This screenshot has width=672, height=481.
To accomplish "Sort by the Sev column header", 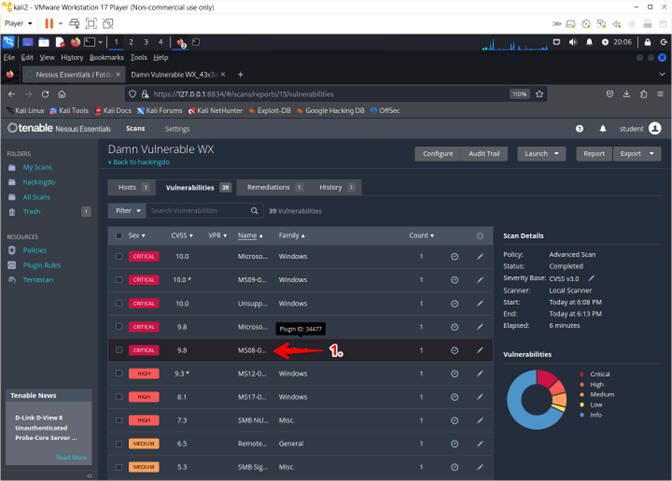I will coord(136,236).
